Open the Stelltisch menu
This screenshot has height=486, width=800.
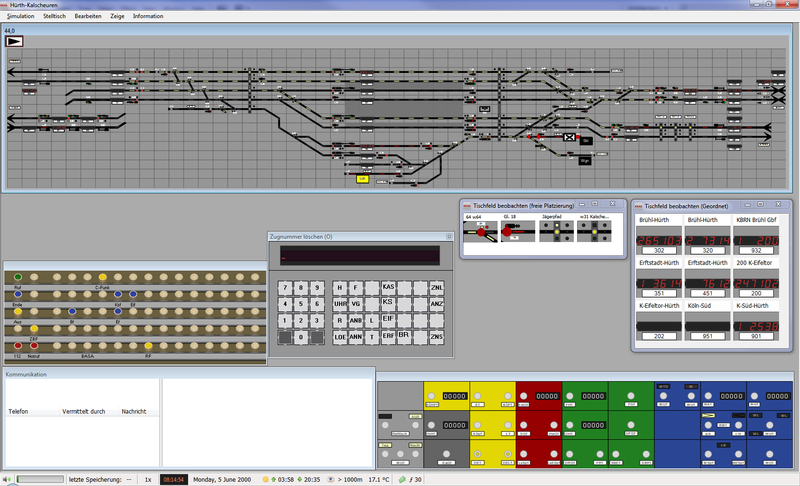(x=56, y=16)
